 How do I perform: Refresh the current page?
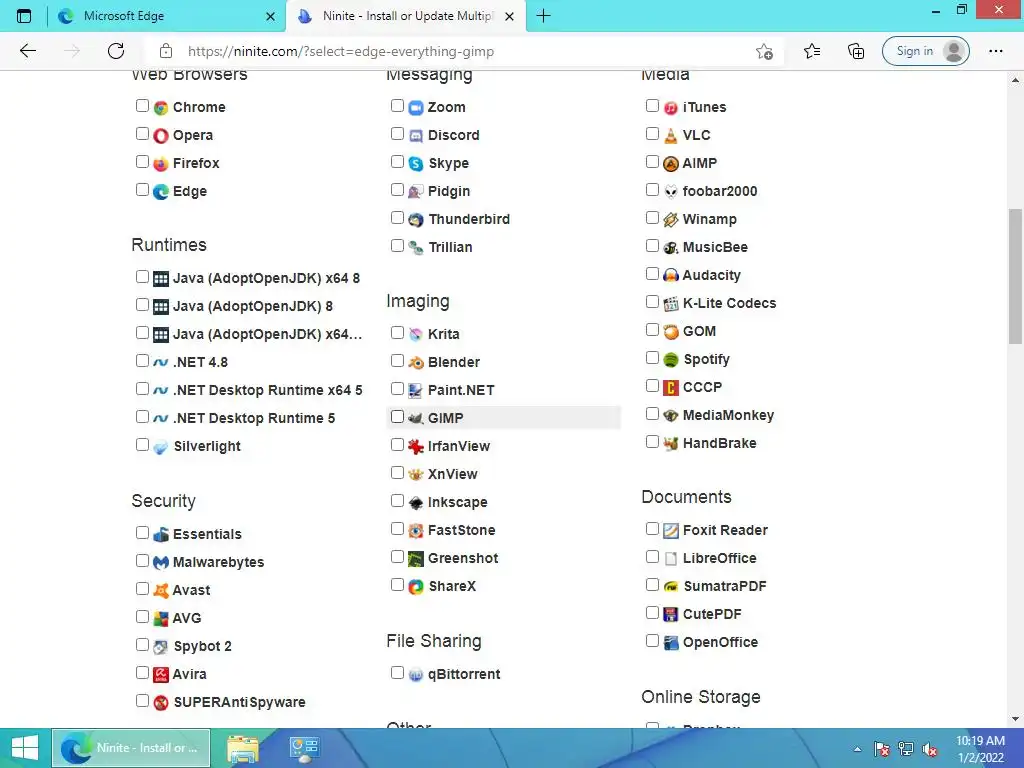(116, 51)
